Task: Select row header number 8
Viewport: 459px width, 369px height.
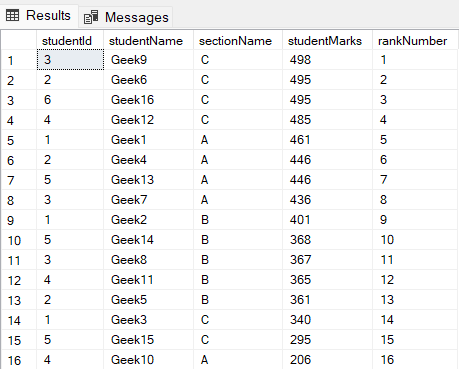Action: (19, 200)
